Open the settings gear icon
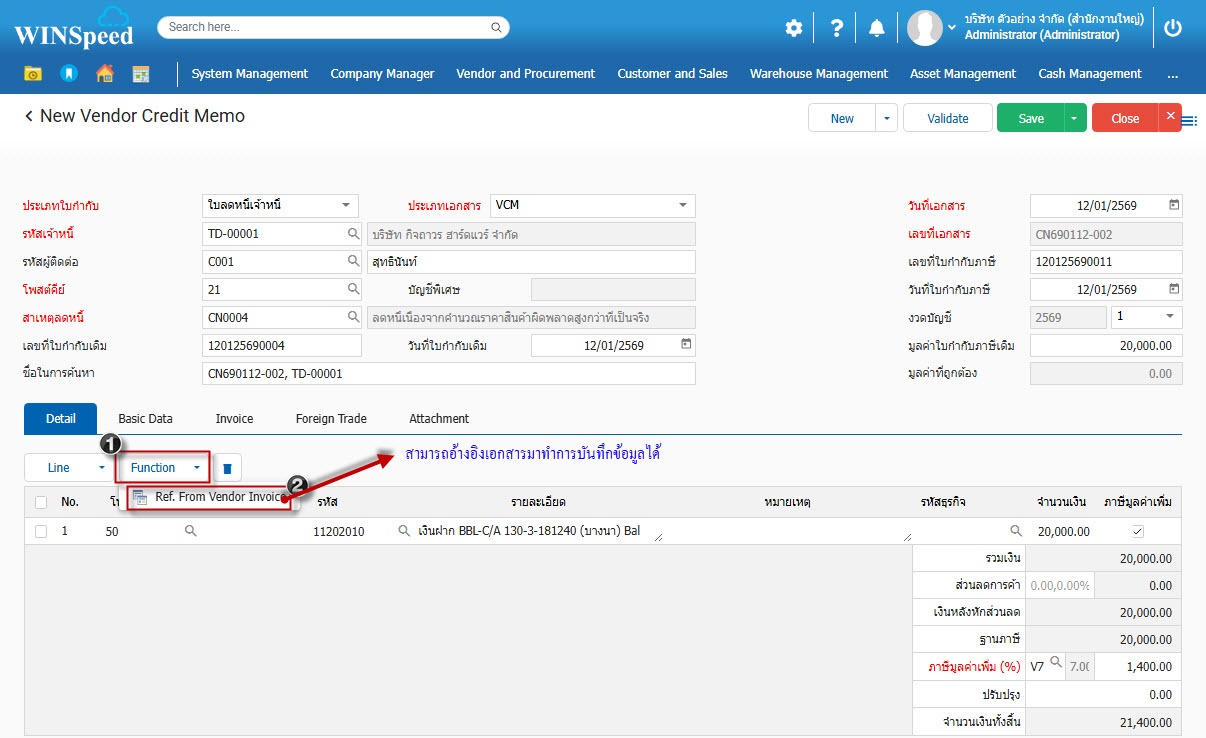The width and height of the screenshot is (1206, 738). [x=793, y=28]
